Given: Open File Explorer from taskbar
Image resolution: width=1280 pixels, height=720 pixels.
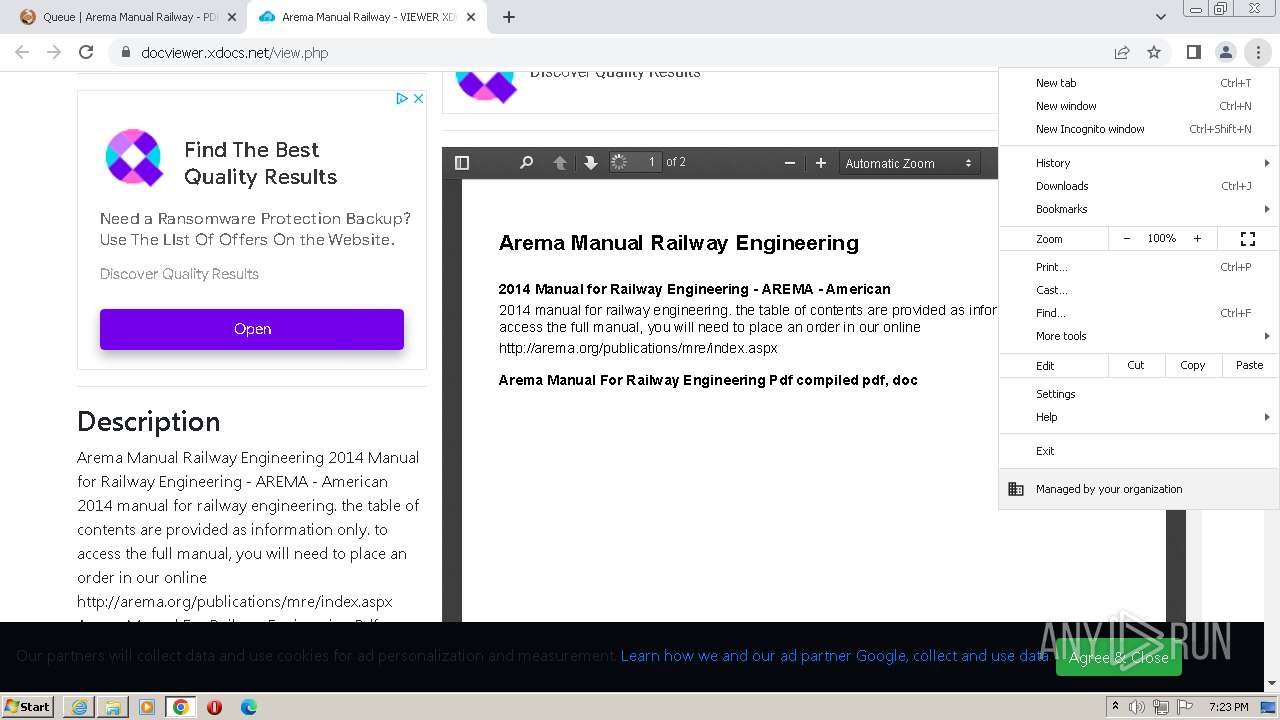Looking at the screenshot, I should click(113, 707).
